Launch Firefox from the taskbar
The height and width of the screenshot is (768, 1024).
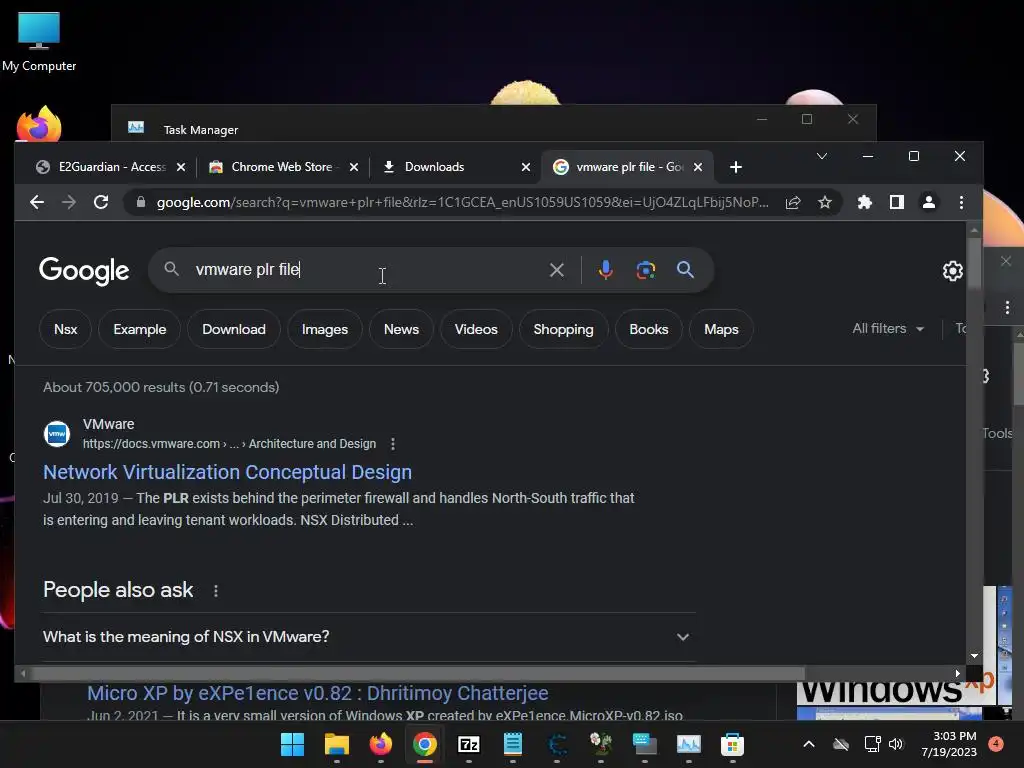point(381,744)
